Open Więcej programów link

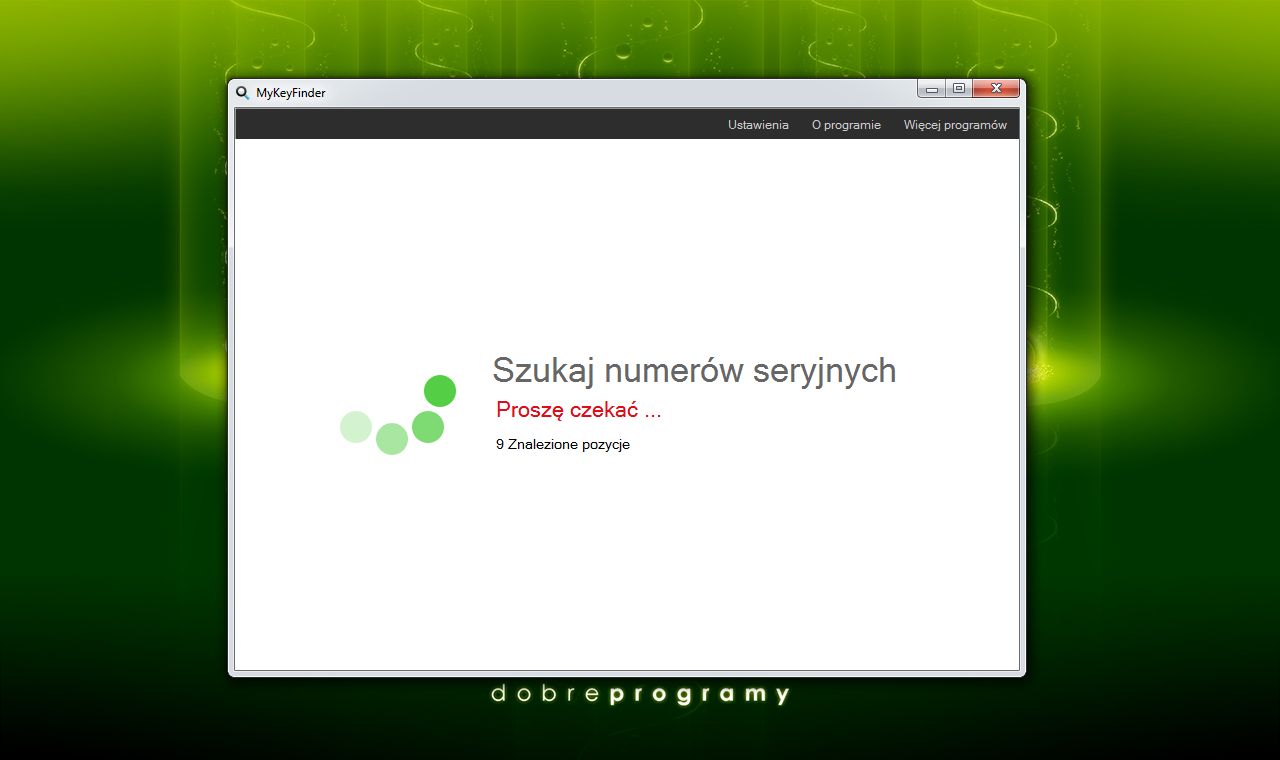point(955,125)
